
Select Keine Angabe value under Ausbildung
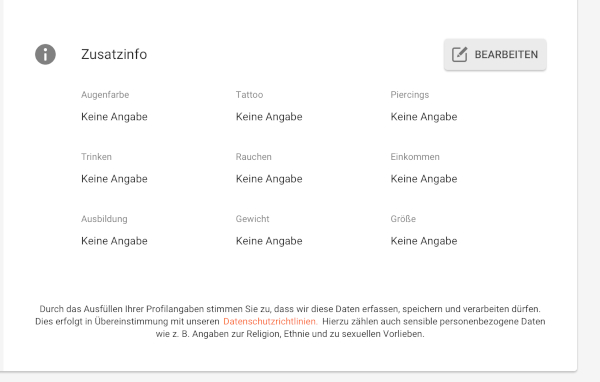point(114,241)
